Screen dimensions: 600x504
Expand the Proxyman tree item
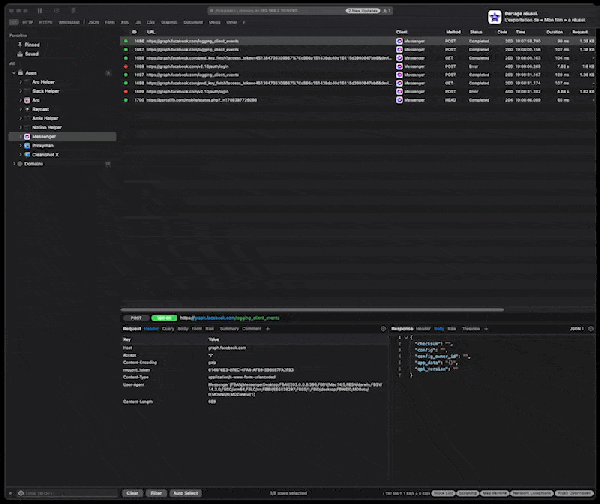(x=21, y=146)
